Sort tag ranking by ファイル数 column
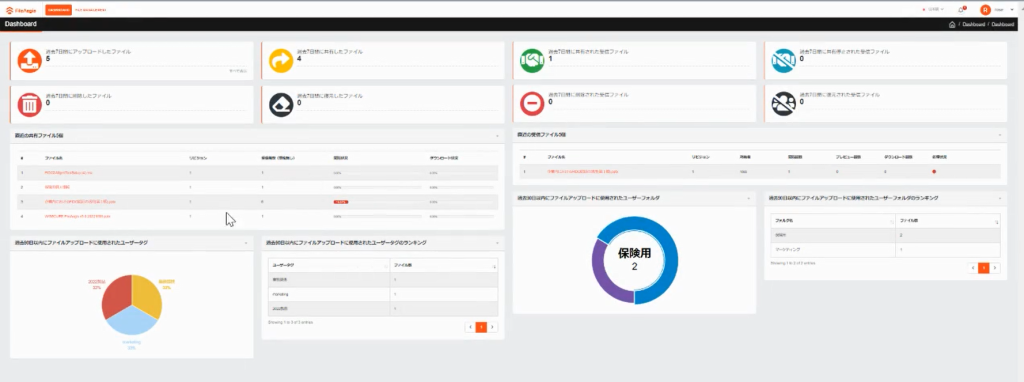Image resolution: width=1024 pixels, height=382 pixels. pyautogui.click(x=443, y=266)
